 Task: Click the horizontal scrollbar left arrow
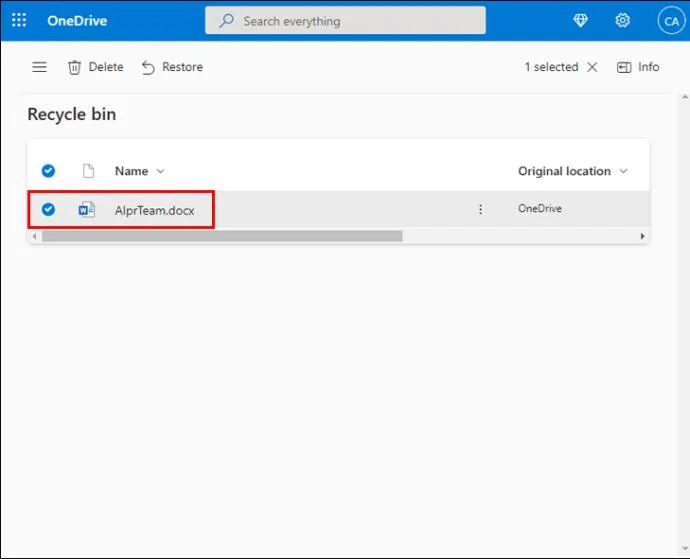[x=34, y=236]
